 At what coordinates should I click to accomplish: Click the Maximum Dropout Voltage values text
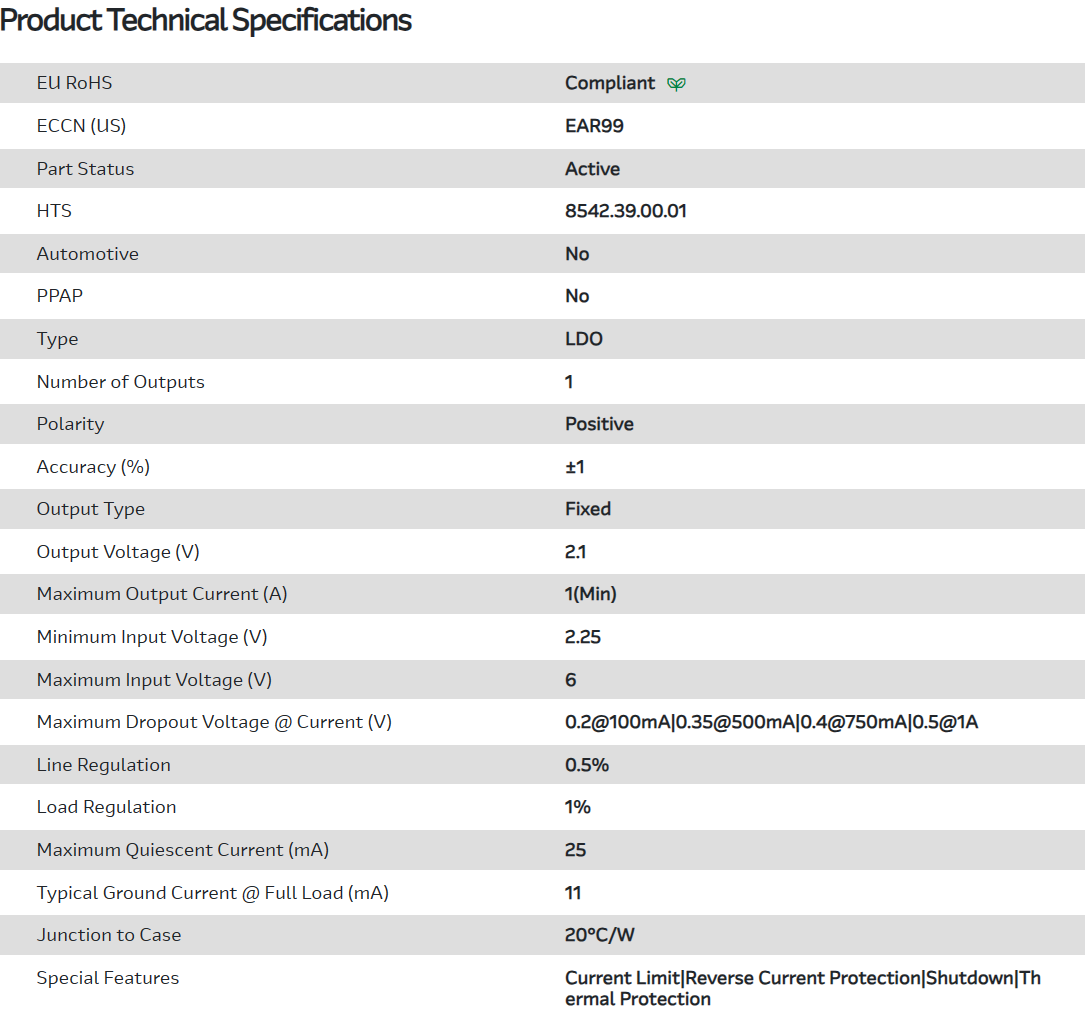click(771, 722)
